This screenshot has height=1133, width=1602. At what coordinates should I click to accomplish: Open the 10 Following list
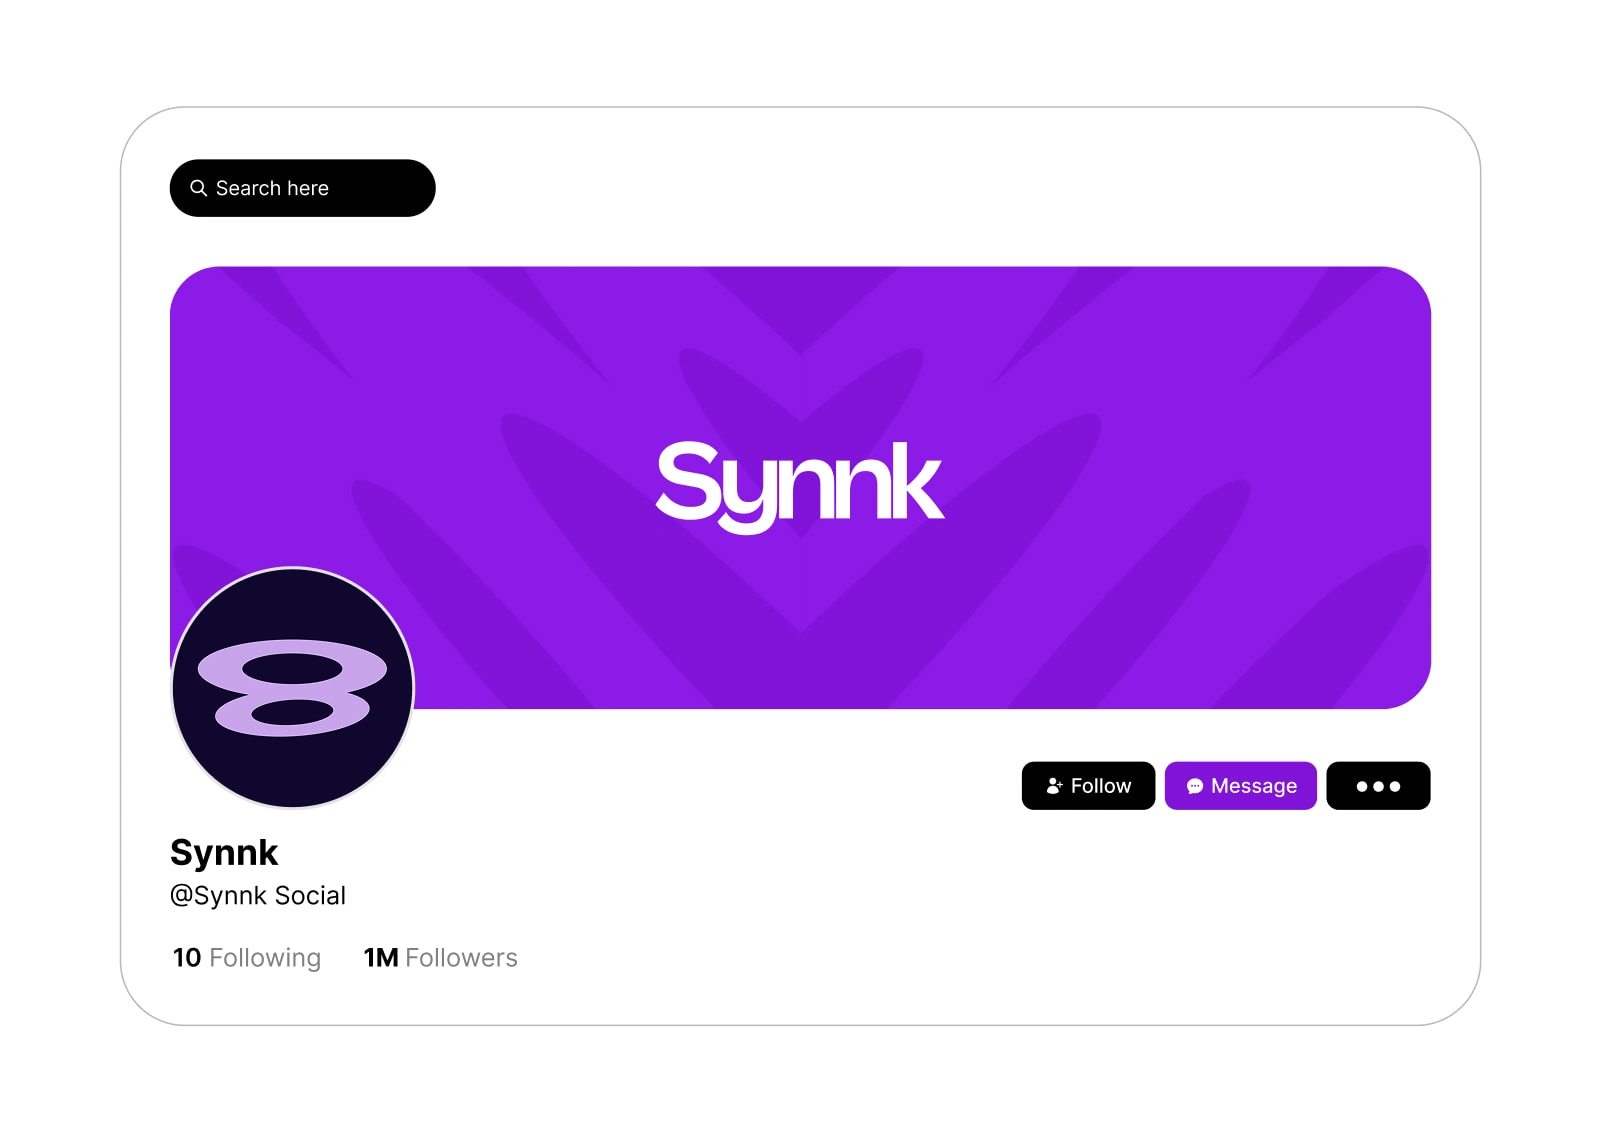click(247, 958)
